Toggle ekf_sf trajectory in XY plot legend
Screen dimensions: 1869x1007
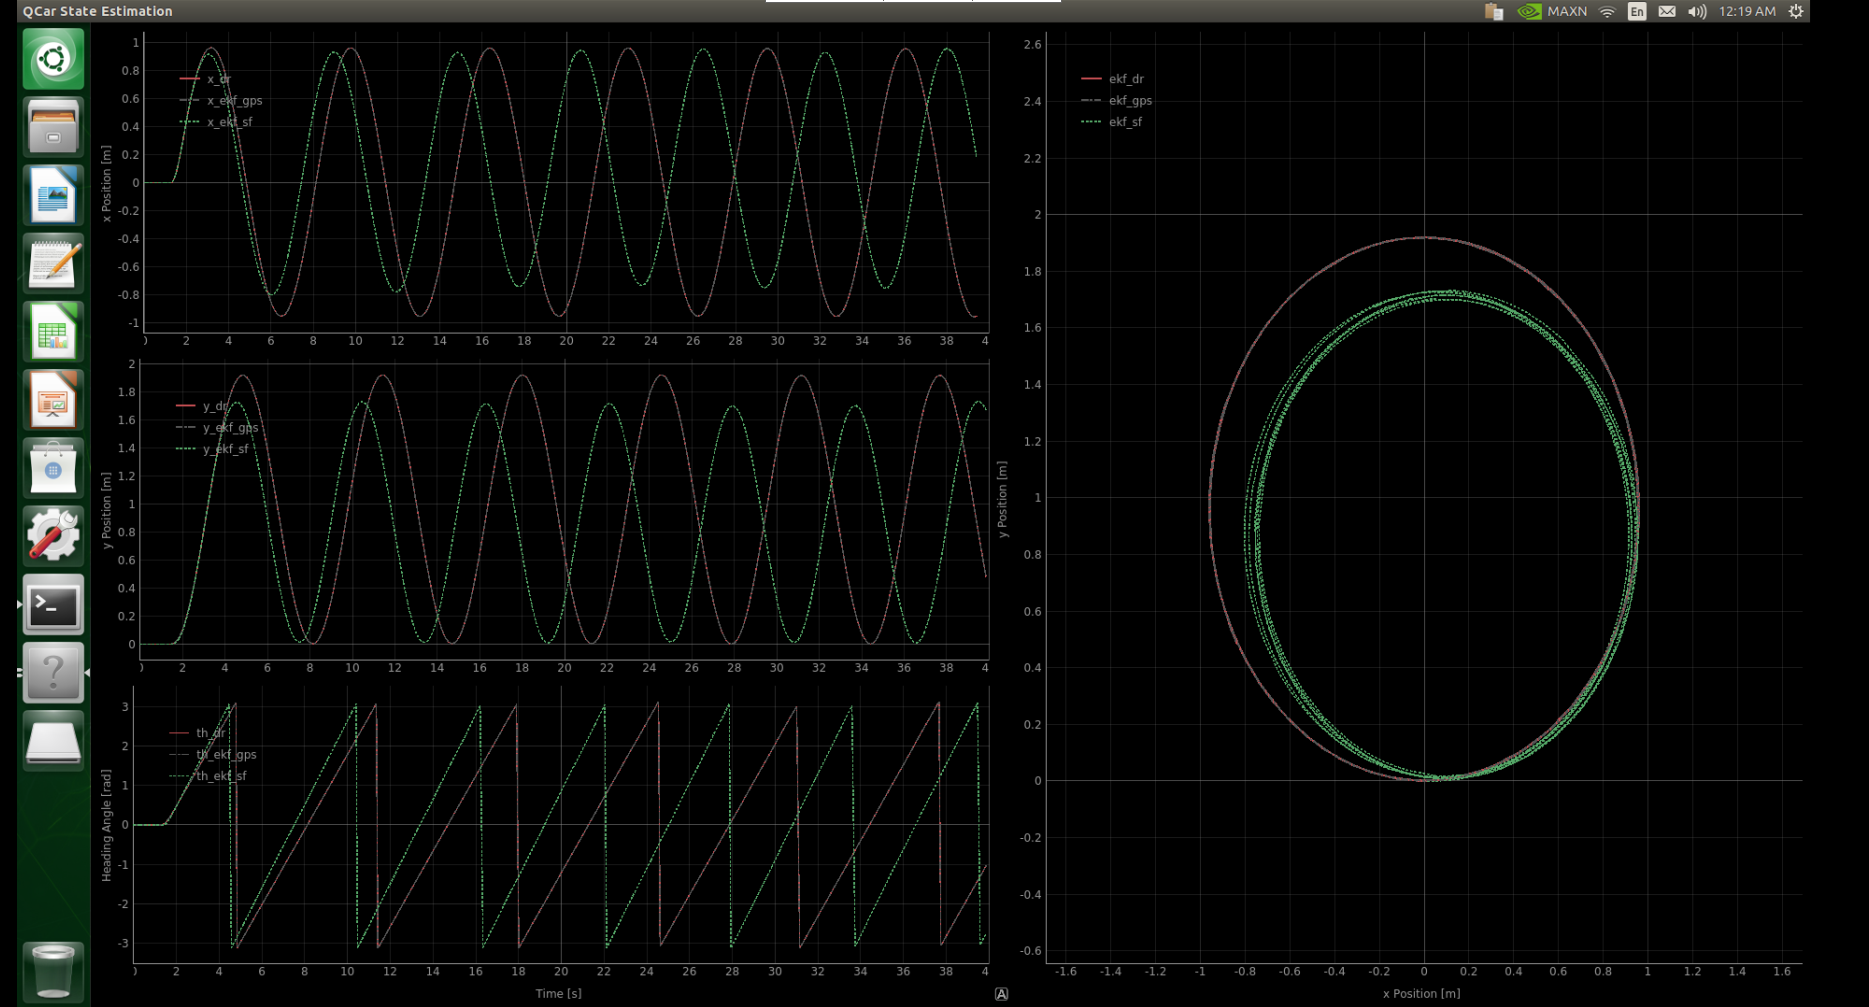coord(1111,122)
